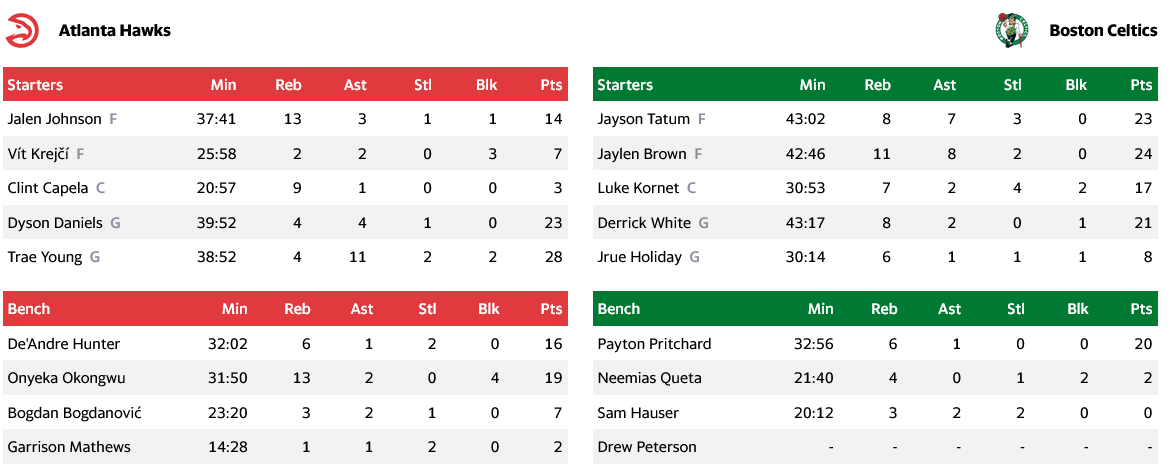Open Jalen Johnson's player page
Screen dimensions: 1172x471
click(x=54, y=119)
